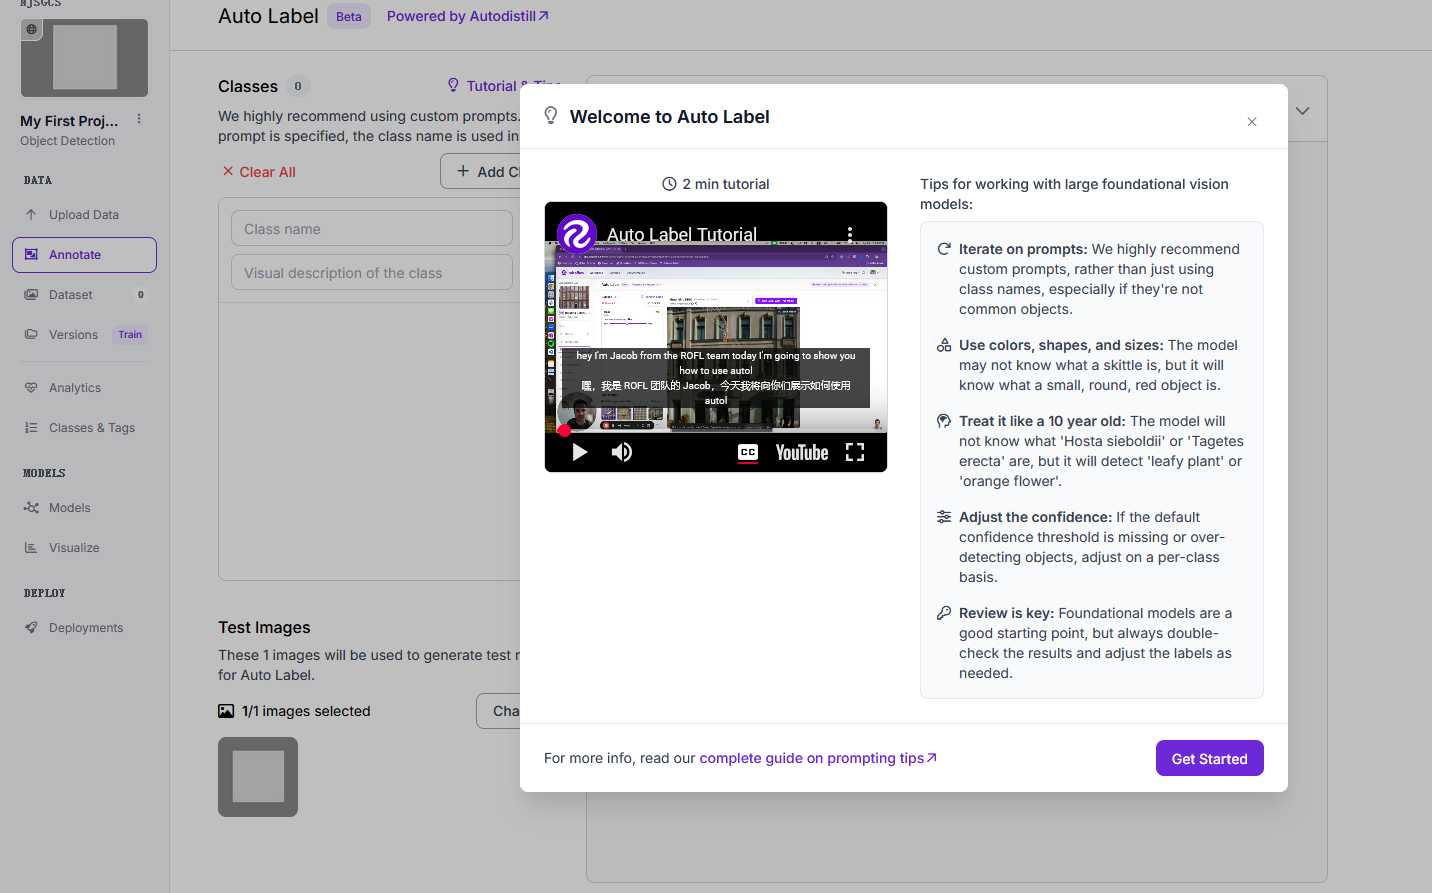Viewport: 1432px width, 893px height.
Task: Open the Tutorial & Tips link
Action: (504, 86)
